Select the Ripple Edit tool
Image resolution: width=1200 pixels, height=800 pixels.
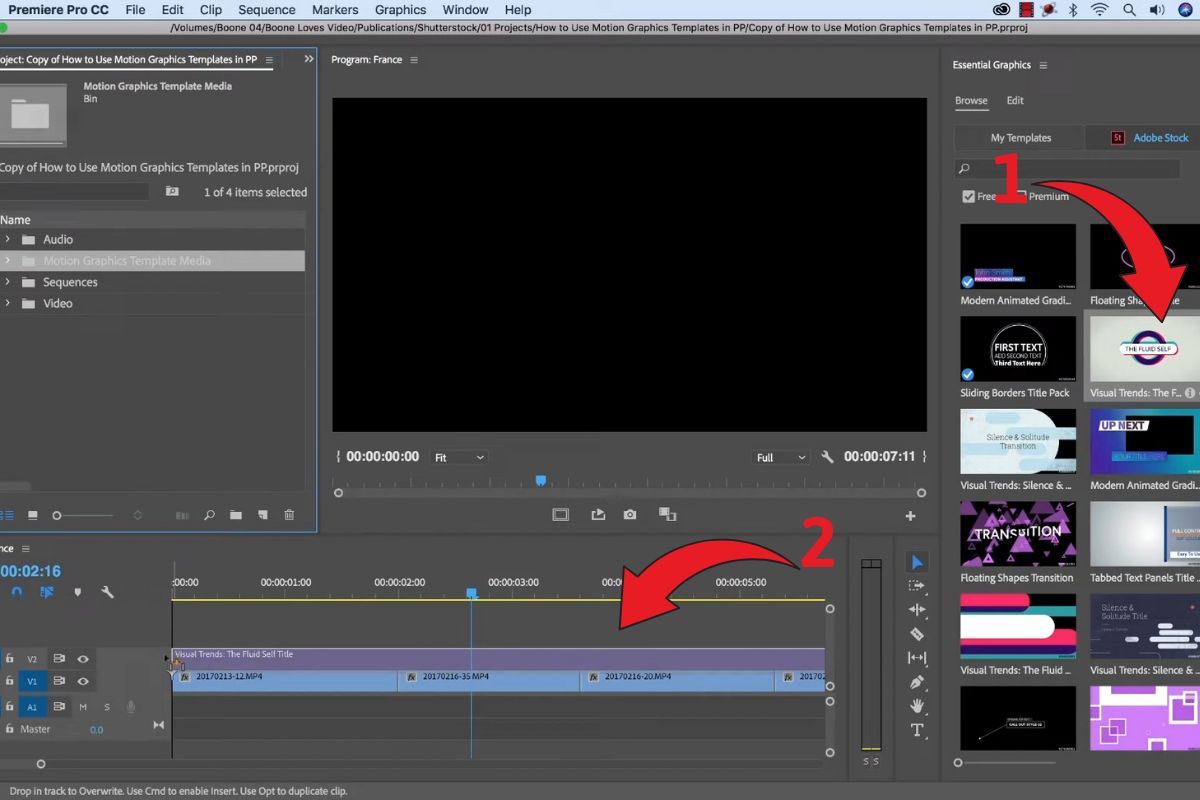917,610
